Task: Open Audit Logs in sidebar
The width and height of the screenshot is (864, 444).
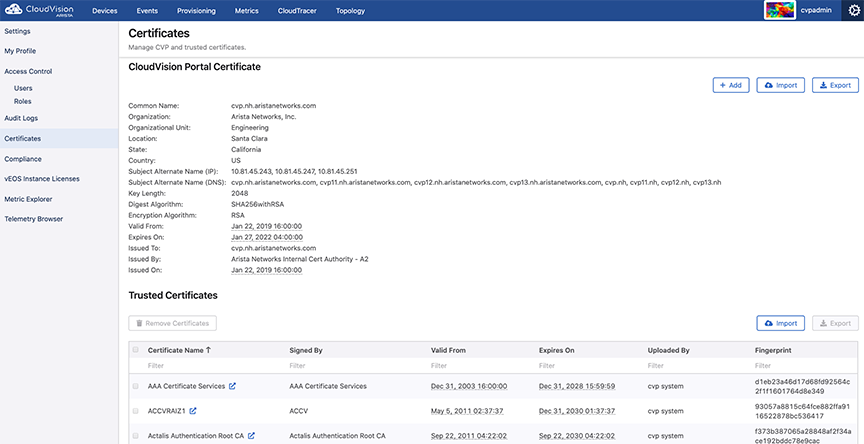Action: point(21,118)
